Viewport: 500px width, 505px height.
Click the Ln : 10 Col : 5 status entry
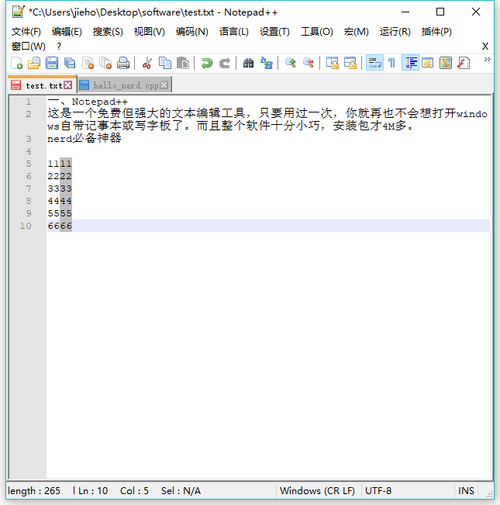tap(113, 491)
